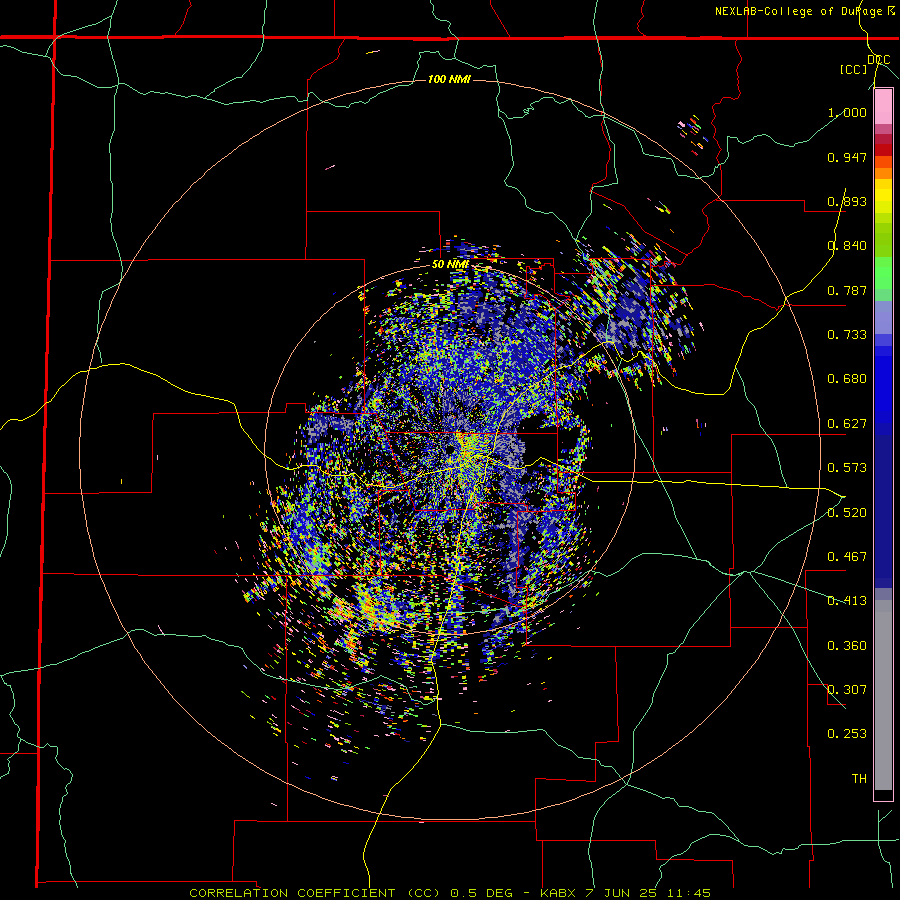Click the 0.5 DEG elevation text in the footer
900x900 pixels.
(x=483, y=893)
